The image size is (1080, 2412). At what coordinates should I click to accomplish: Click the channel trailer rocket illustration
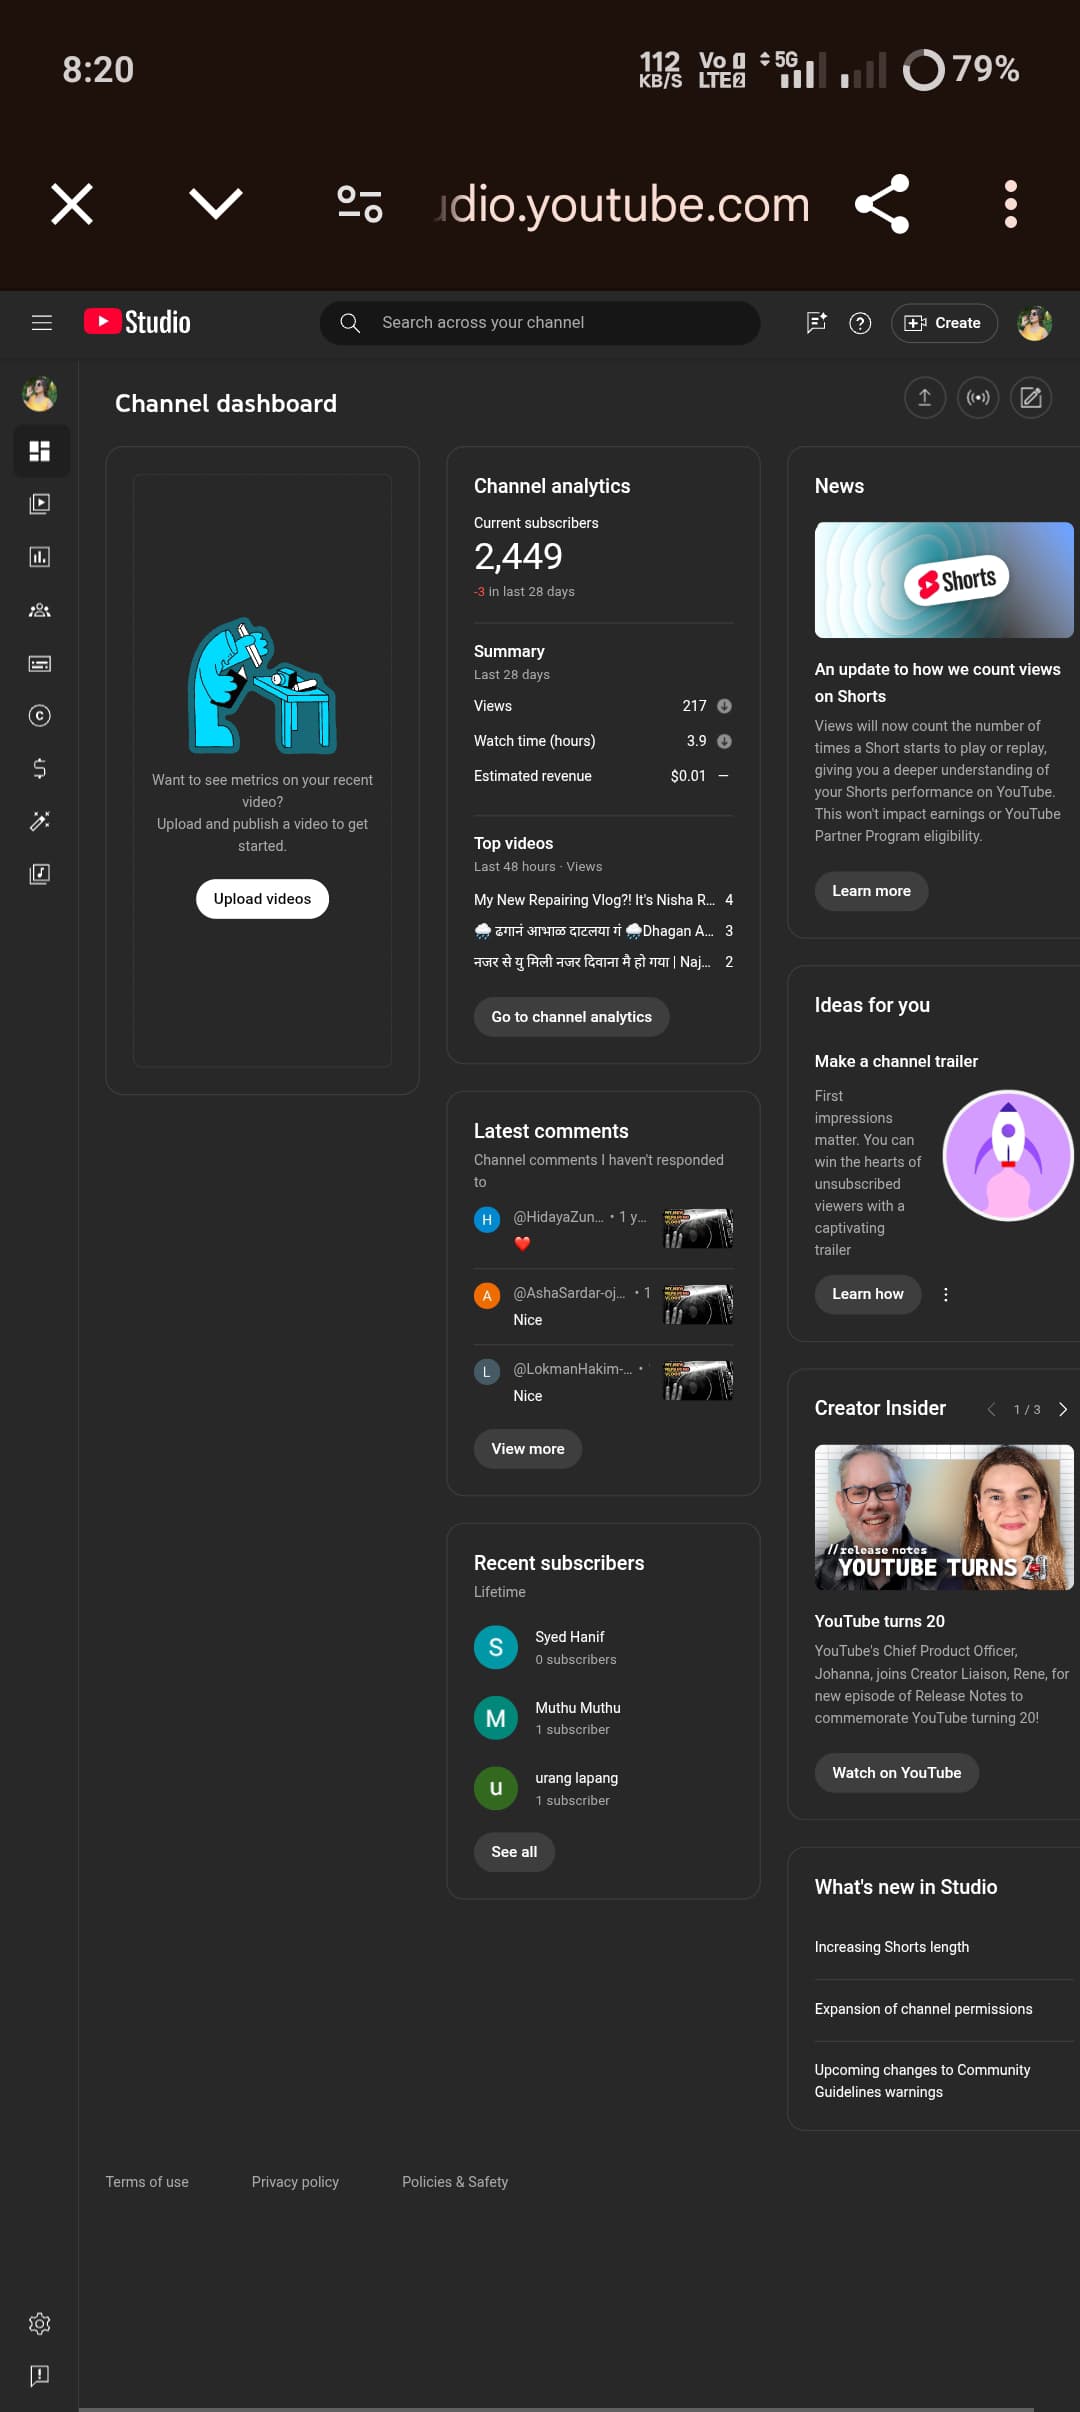pyautogui.click(x=1008, y=1155)
